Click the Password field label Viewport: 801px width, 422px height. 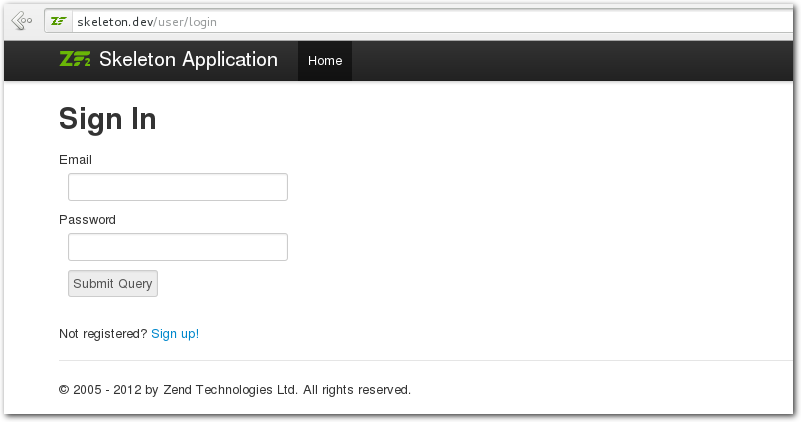pos(87,220)
